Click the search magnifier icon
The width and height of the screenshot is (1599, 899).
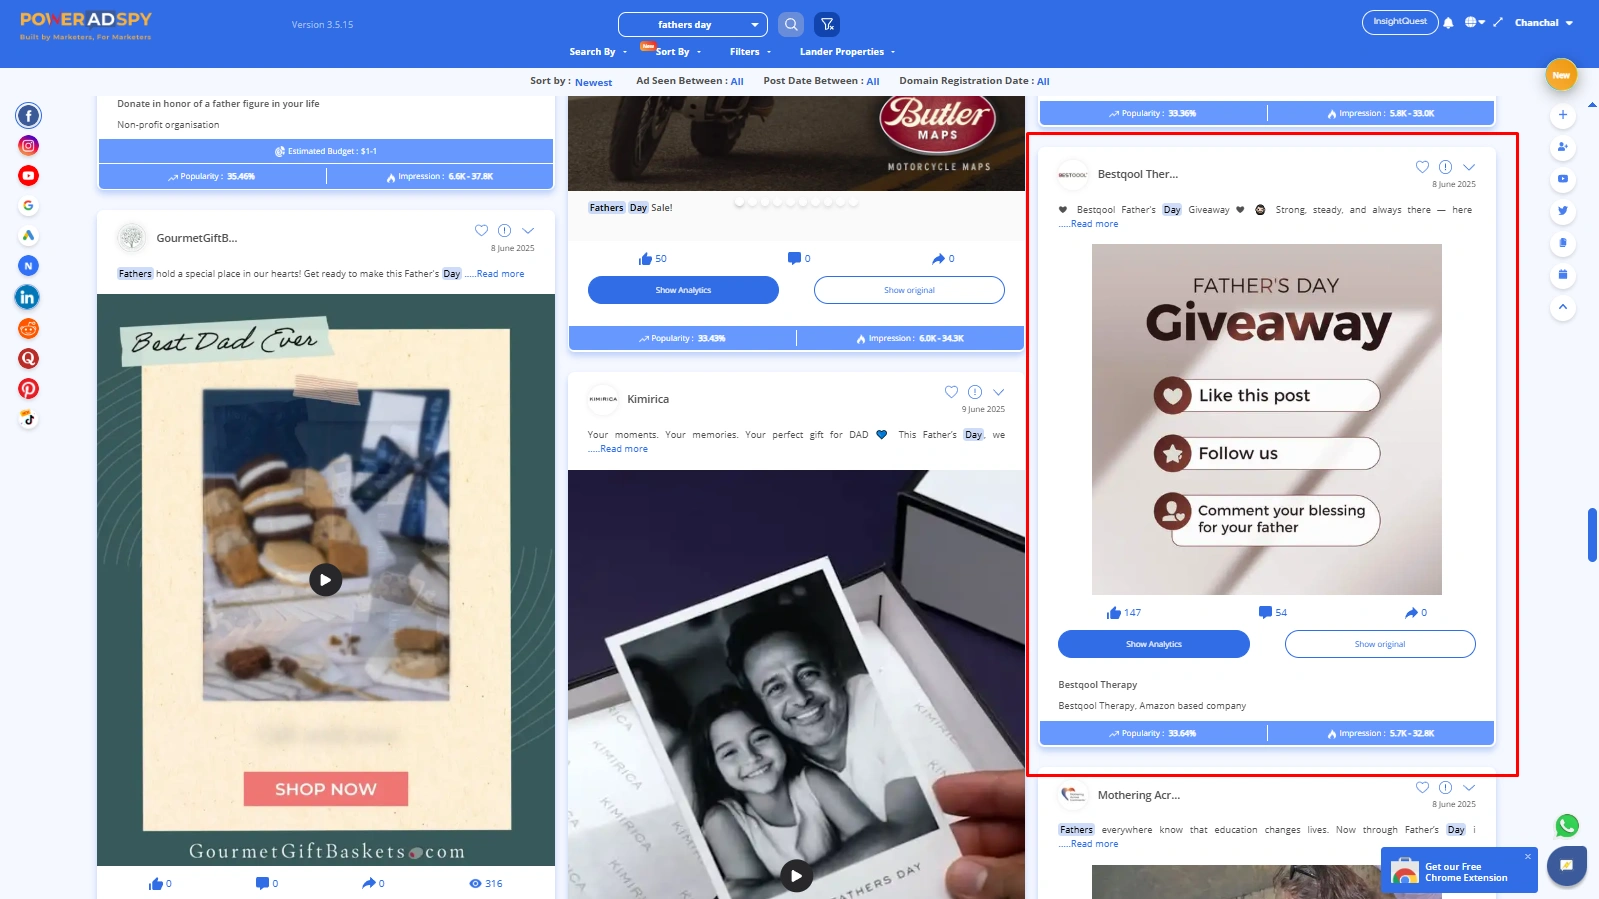point(791,24)
